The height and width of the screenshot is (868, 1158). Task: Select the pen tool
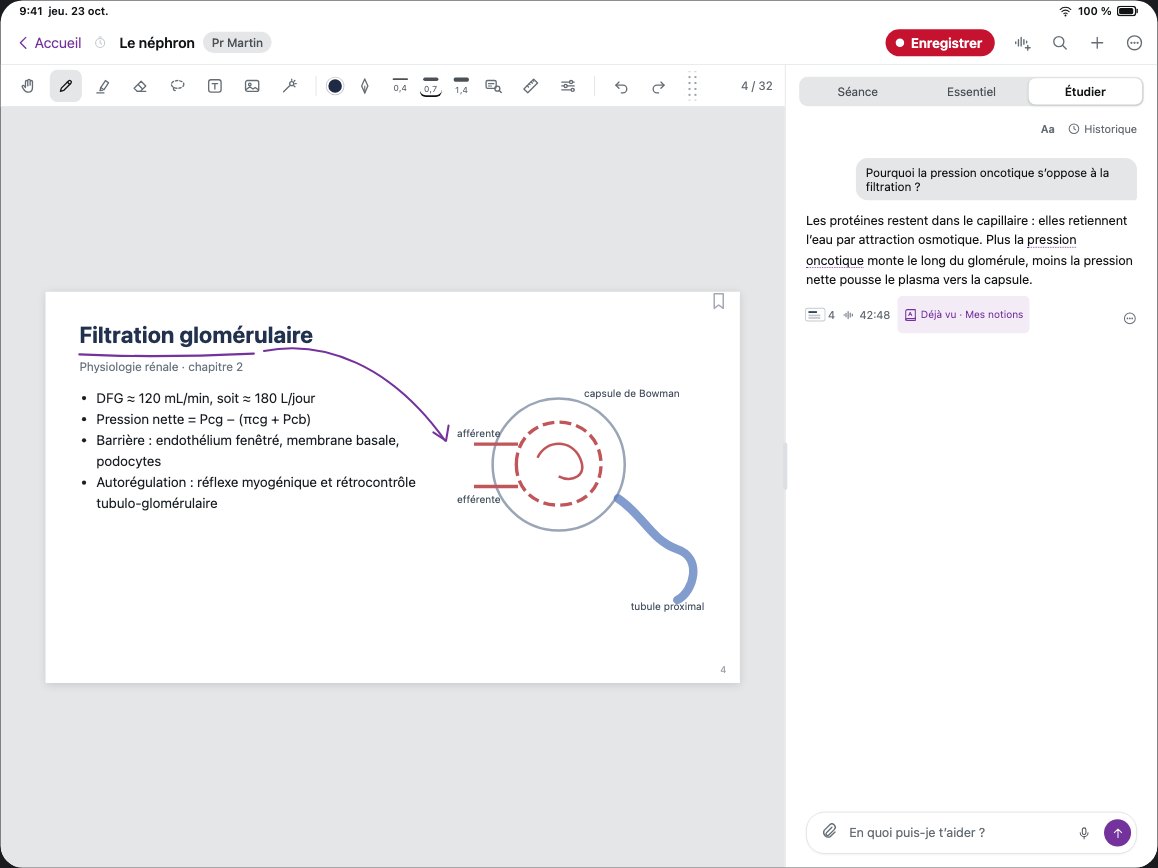66,86
